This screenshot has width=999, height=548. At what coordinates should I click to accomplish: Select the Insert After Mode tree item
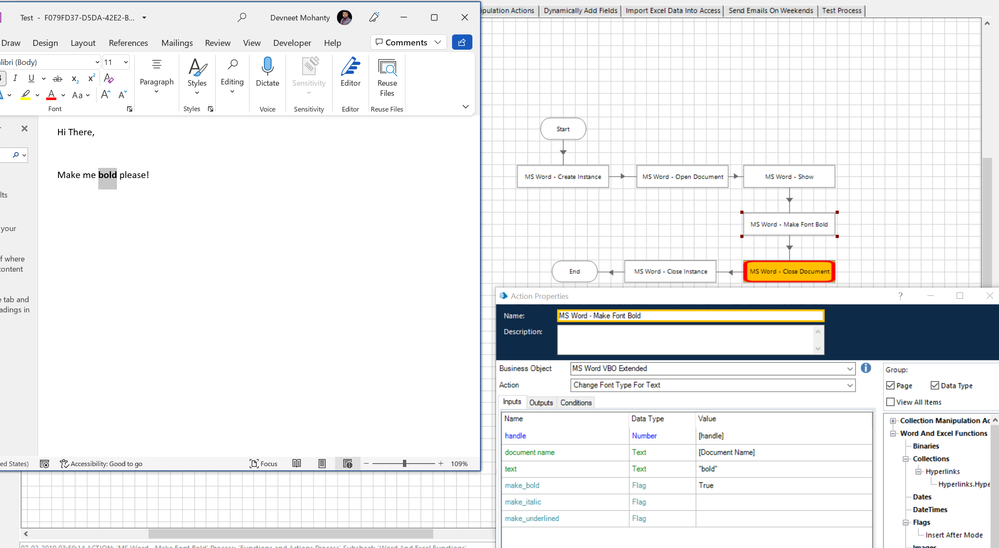pyautogui.click(x=954, y=535)
